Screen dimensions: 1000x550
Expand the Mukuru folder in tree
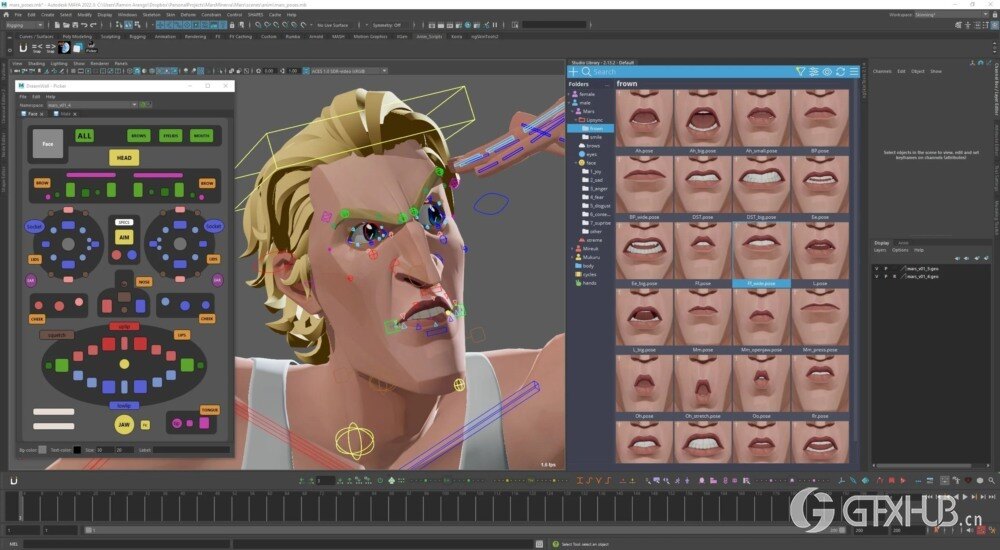coord(571,257)
